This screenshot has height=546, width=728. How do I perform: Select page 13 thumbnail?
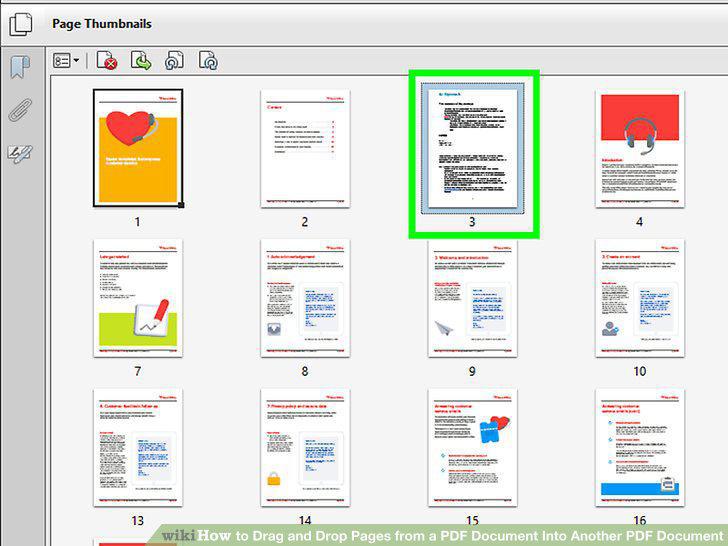pyautogui.click(x=138, y=448)
